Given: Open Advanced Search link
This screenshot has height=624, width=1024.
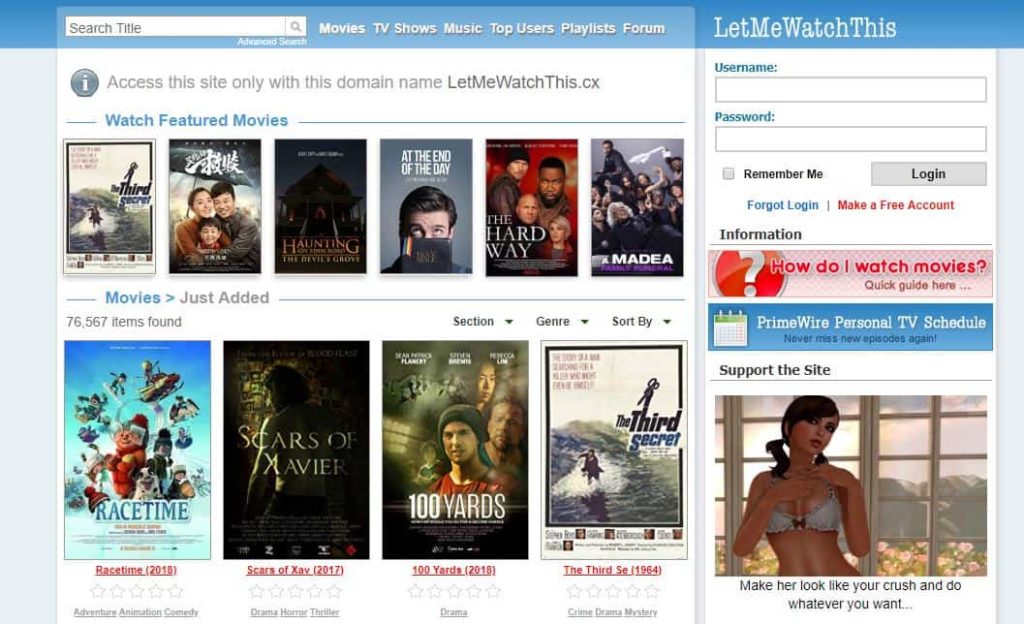Looking at the screenshot, I should pos(272,41).
